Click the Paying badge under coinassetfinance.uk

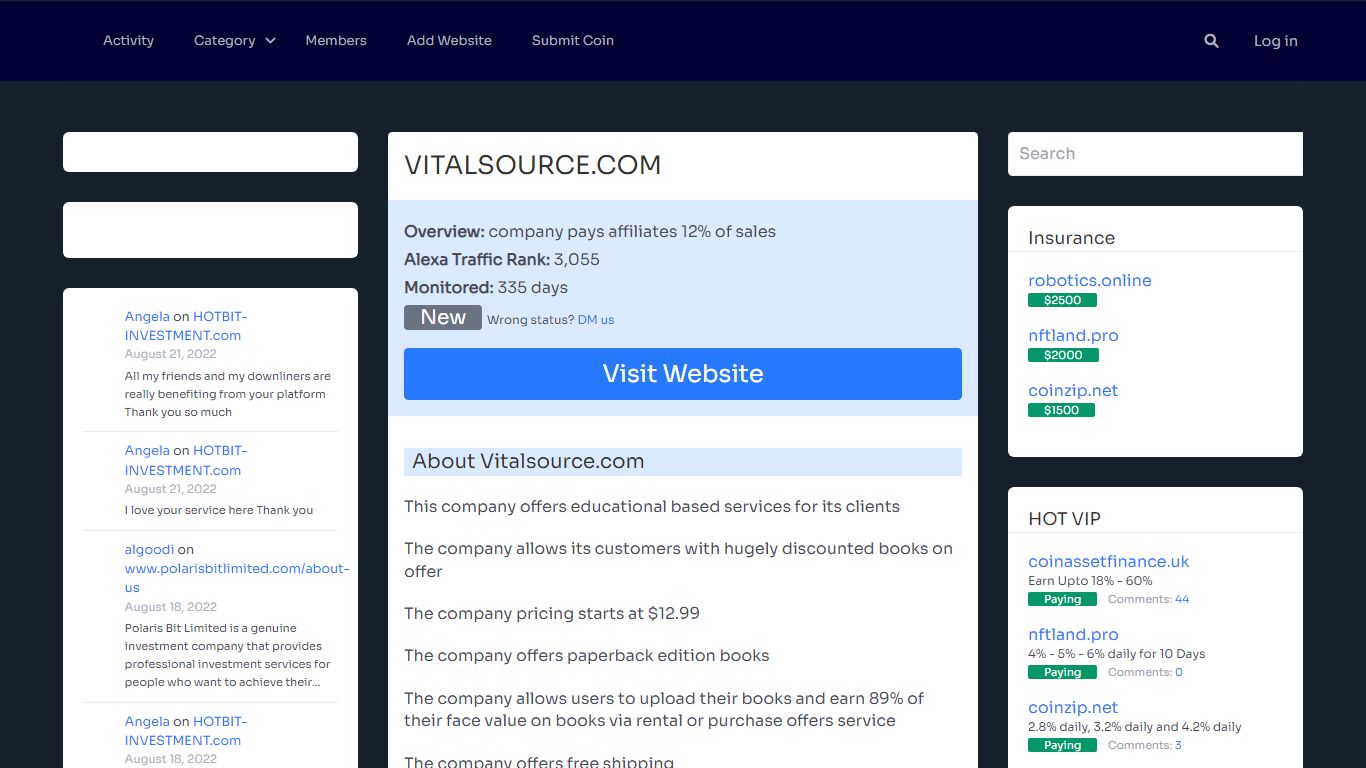1062,599
